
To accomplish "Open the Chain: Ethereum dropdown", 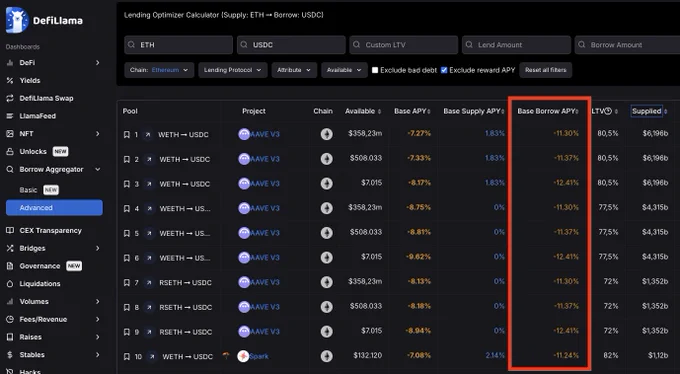I will [159, 70].
